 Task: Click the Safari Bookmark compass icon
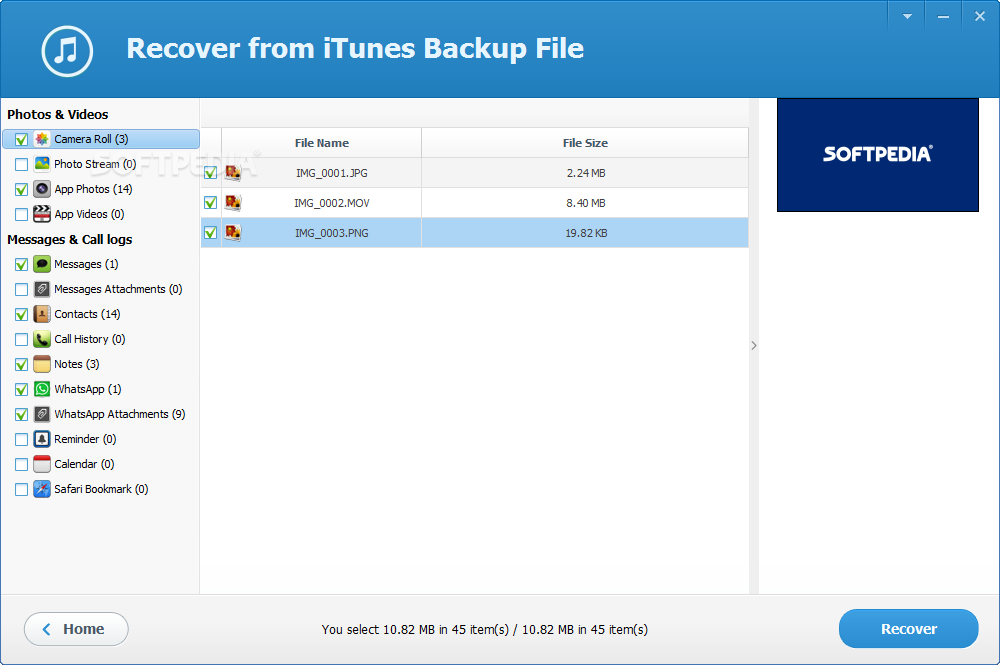(42, 489)
